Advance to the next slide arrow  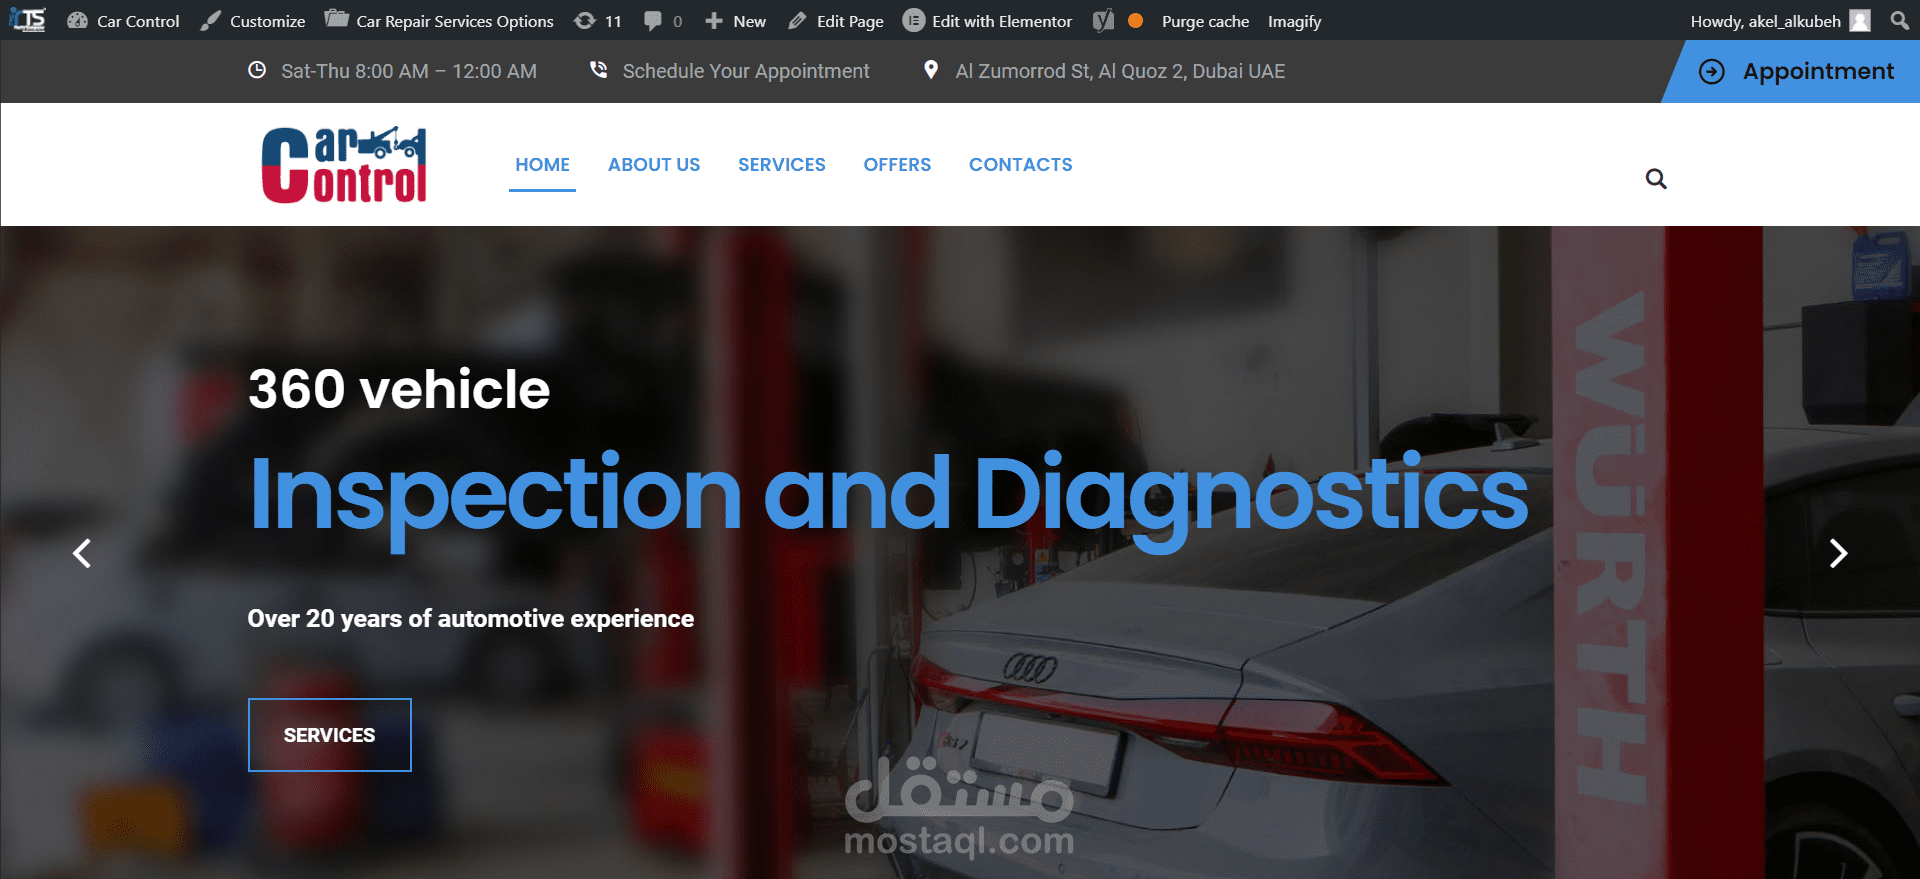1838,553
